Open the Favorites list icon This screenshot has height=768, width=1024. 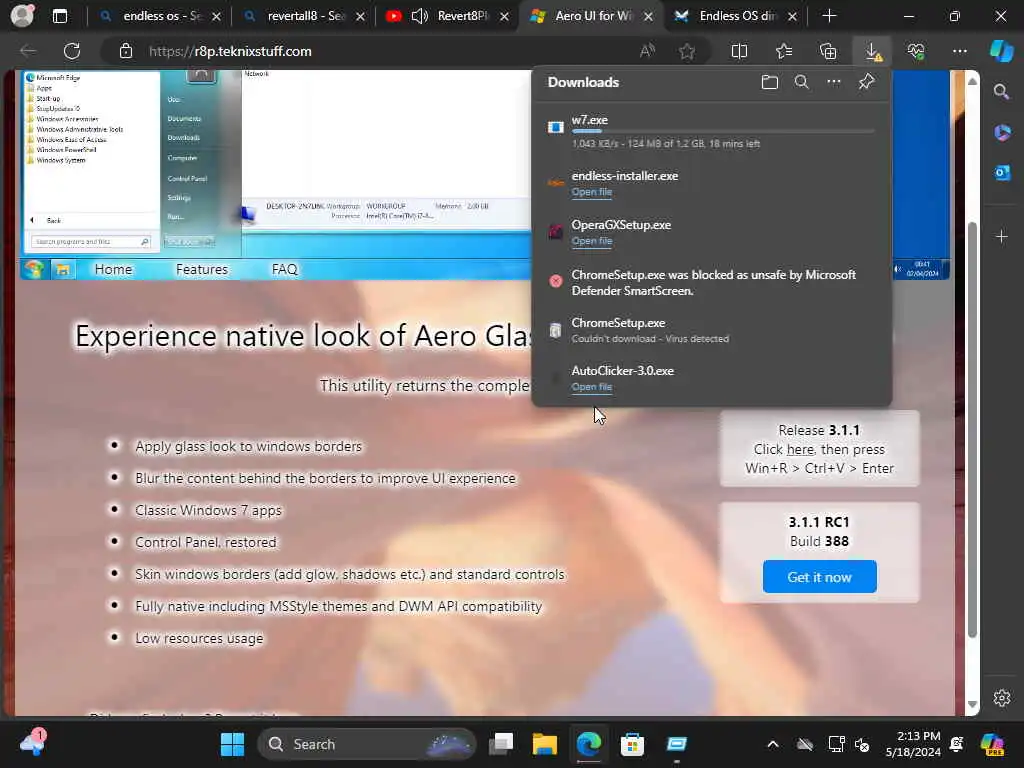784,51
